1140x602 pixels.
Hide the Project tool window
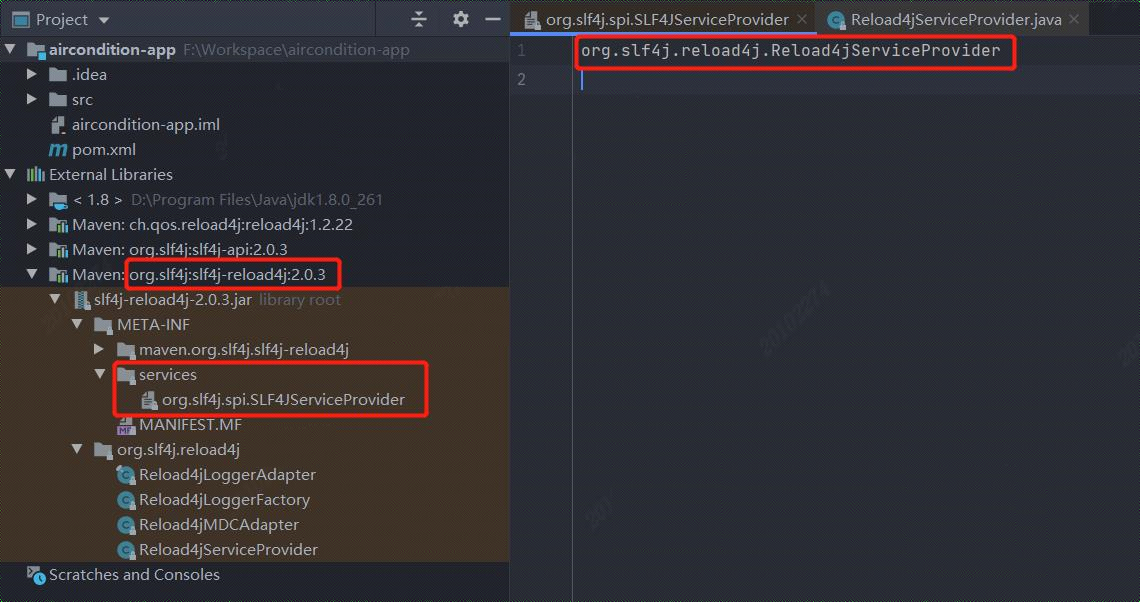493,20
